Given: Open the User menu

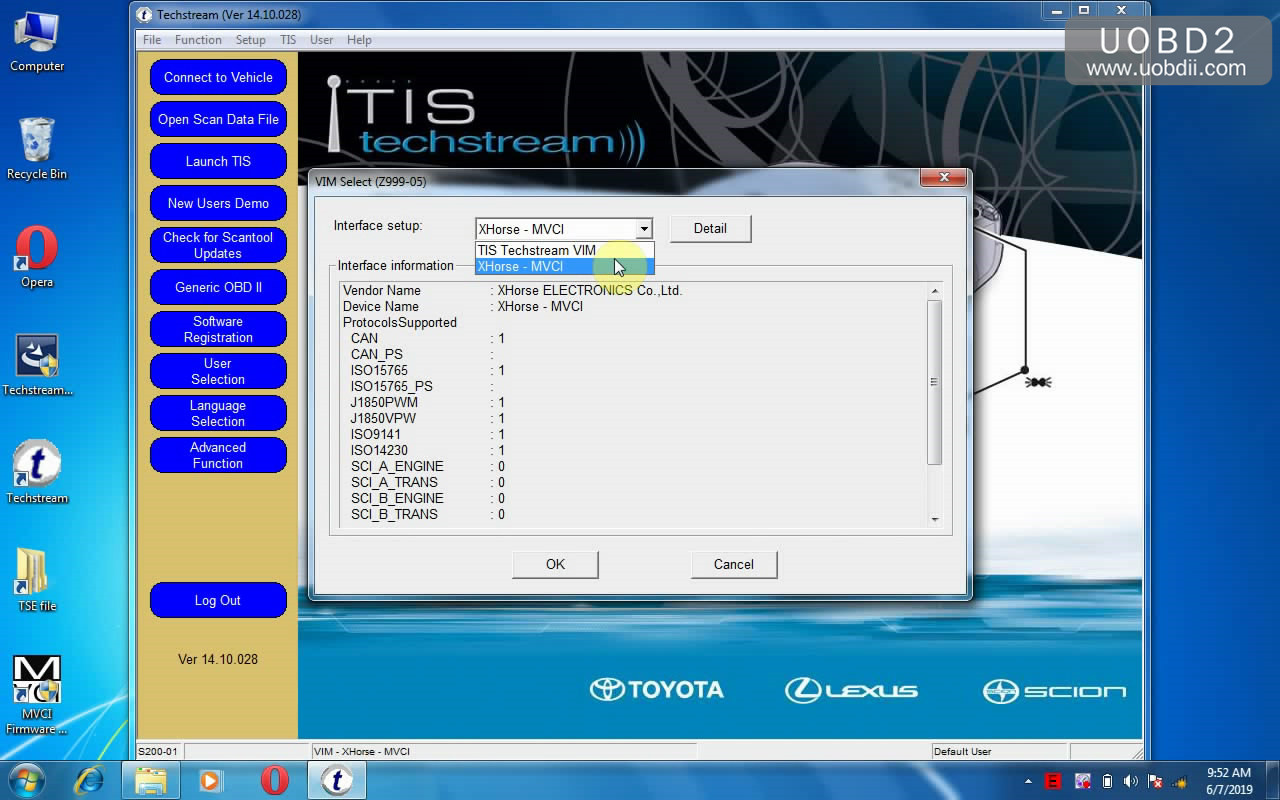Looking at the screenshot, I should click(321, 40).
